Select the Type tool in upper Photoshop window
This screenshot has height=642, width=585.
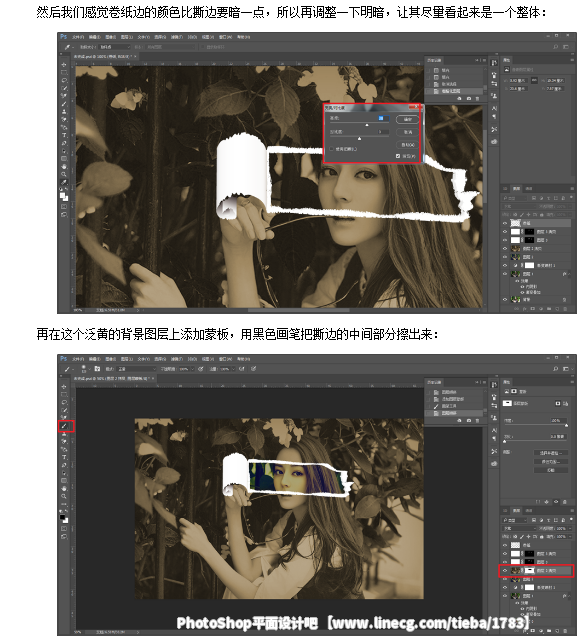pyautogui.click(x=64, y=136)
